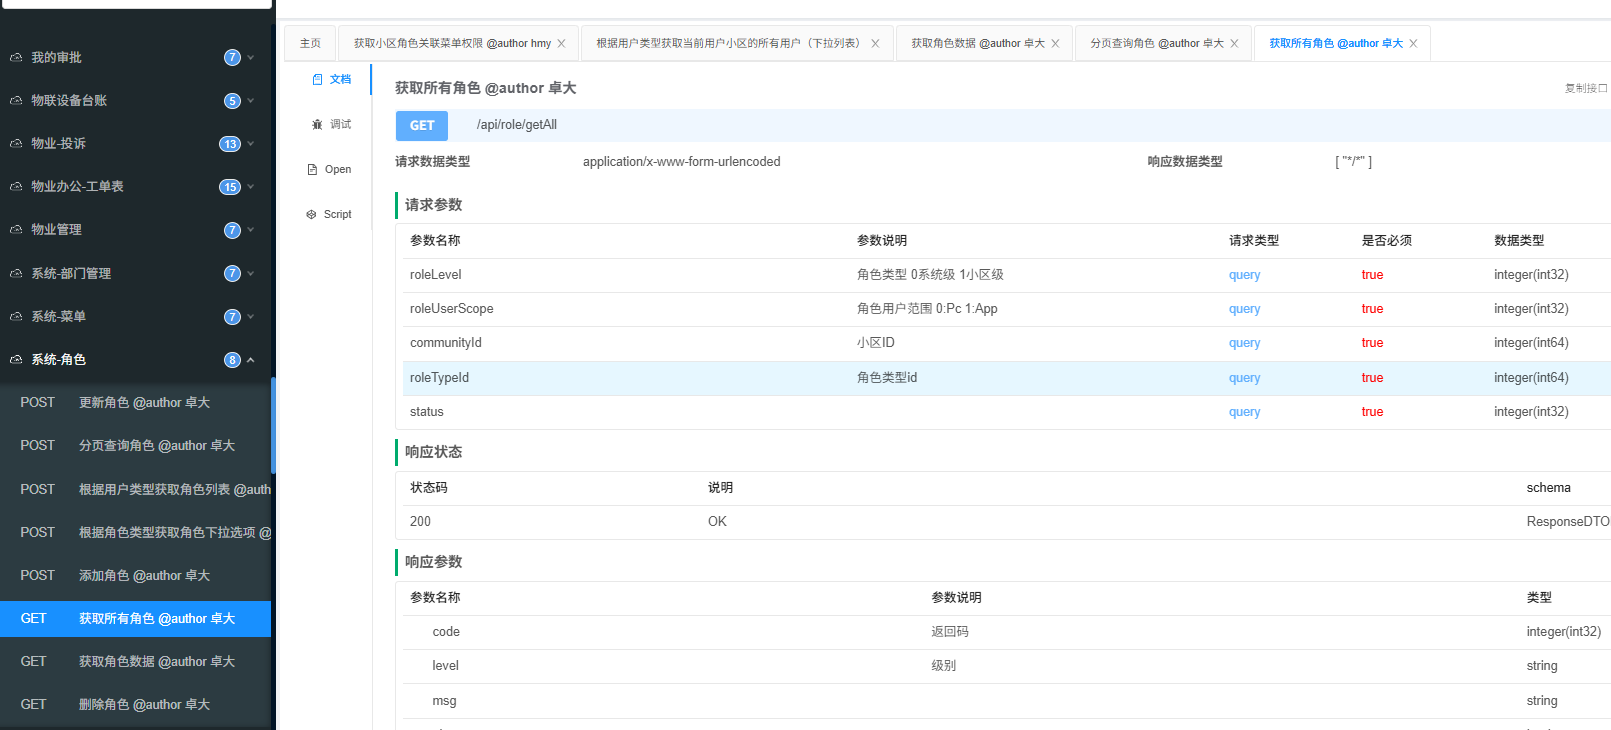Collapse the 系统-角色 menu group

click(x=251, y=360)
